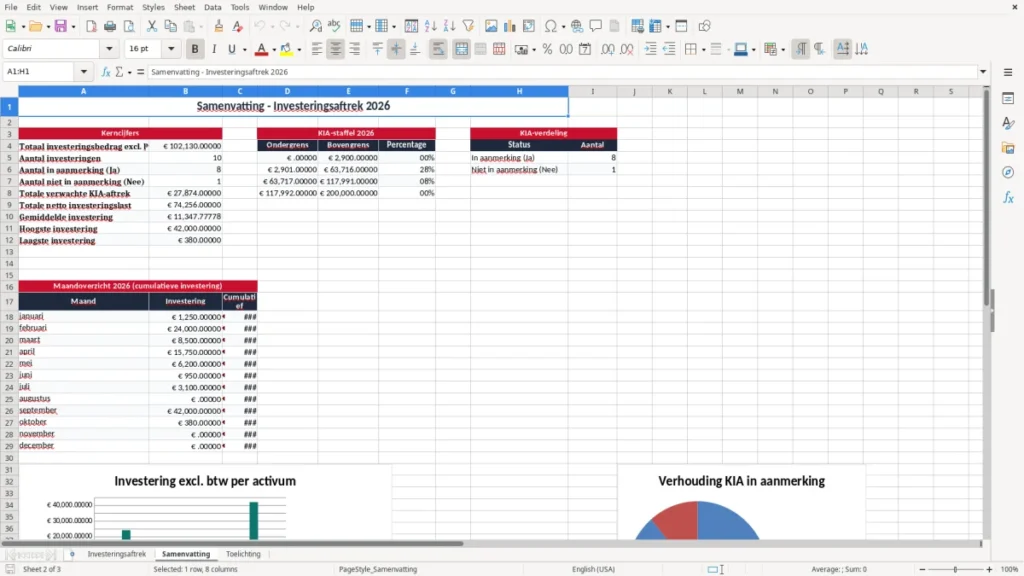Open Function Wizard fx icon
This screenshot has height=576, width=1024.
pyautogui.click(x=106, y=72)
